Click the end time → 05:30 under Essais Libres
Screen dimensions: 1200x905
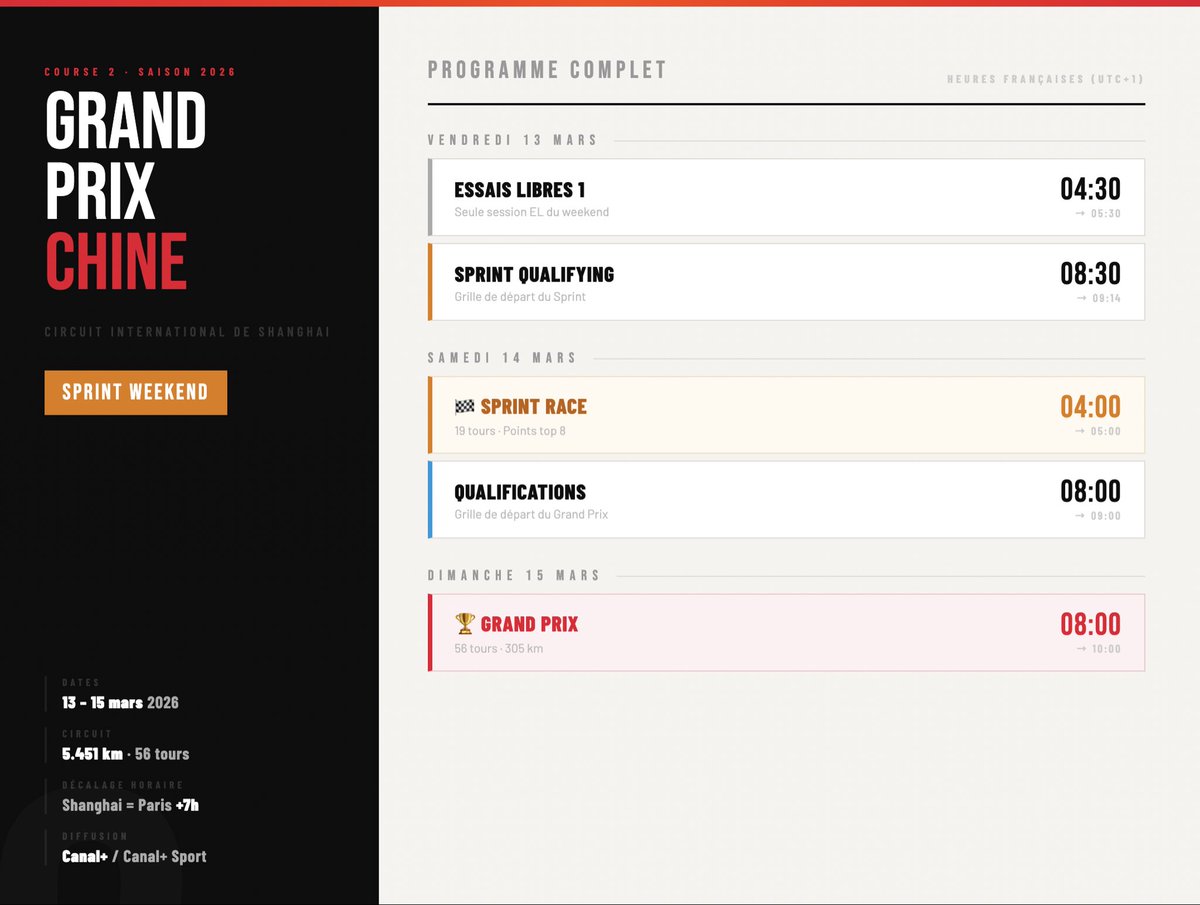coord(1098,214)
